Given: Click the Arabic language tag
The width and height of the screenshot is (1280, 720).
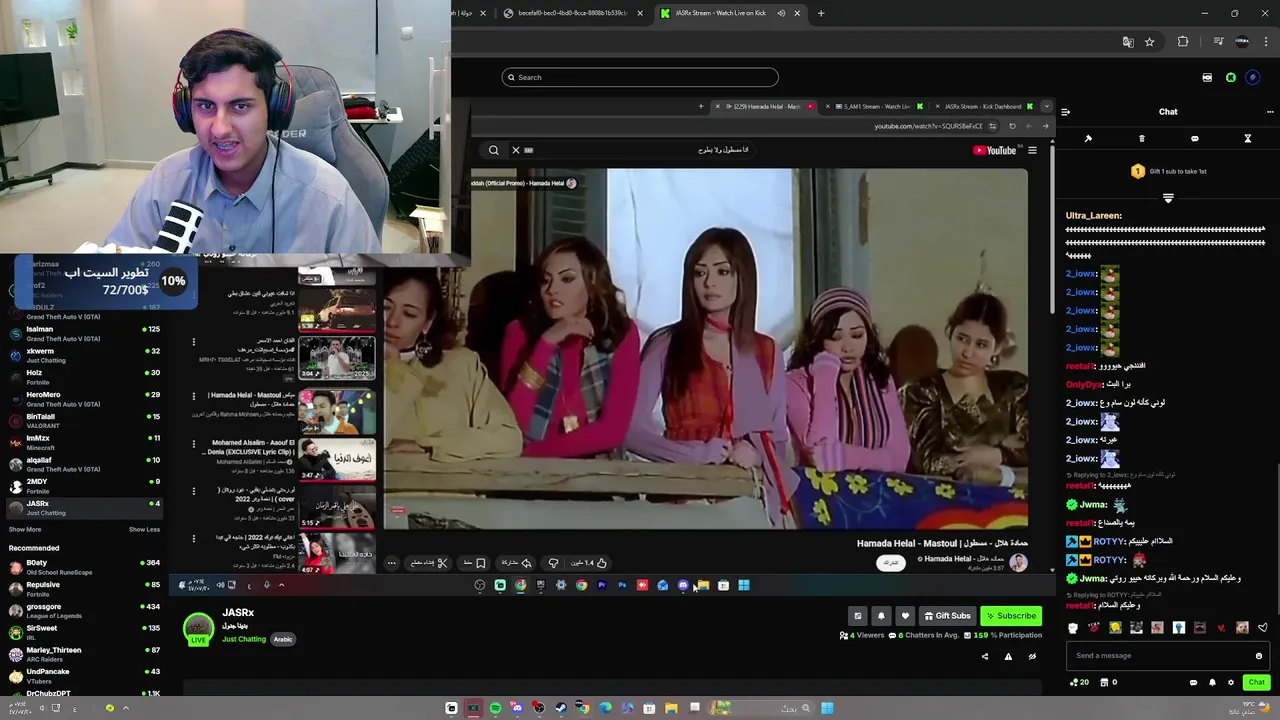Looking at the screenshot, I should click(283, 639).
